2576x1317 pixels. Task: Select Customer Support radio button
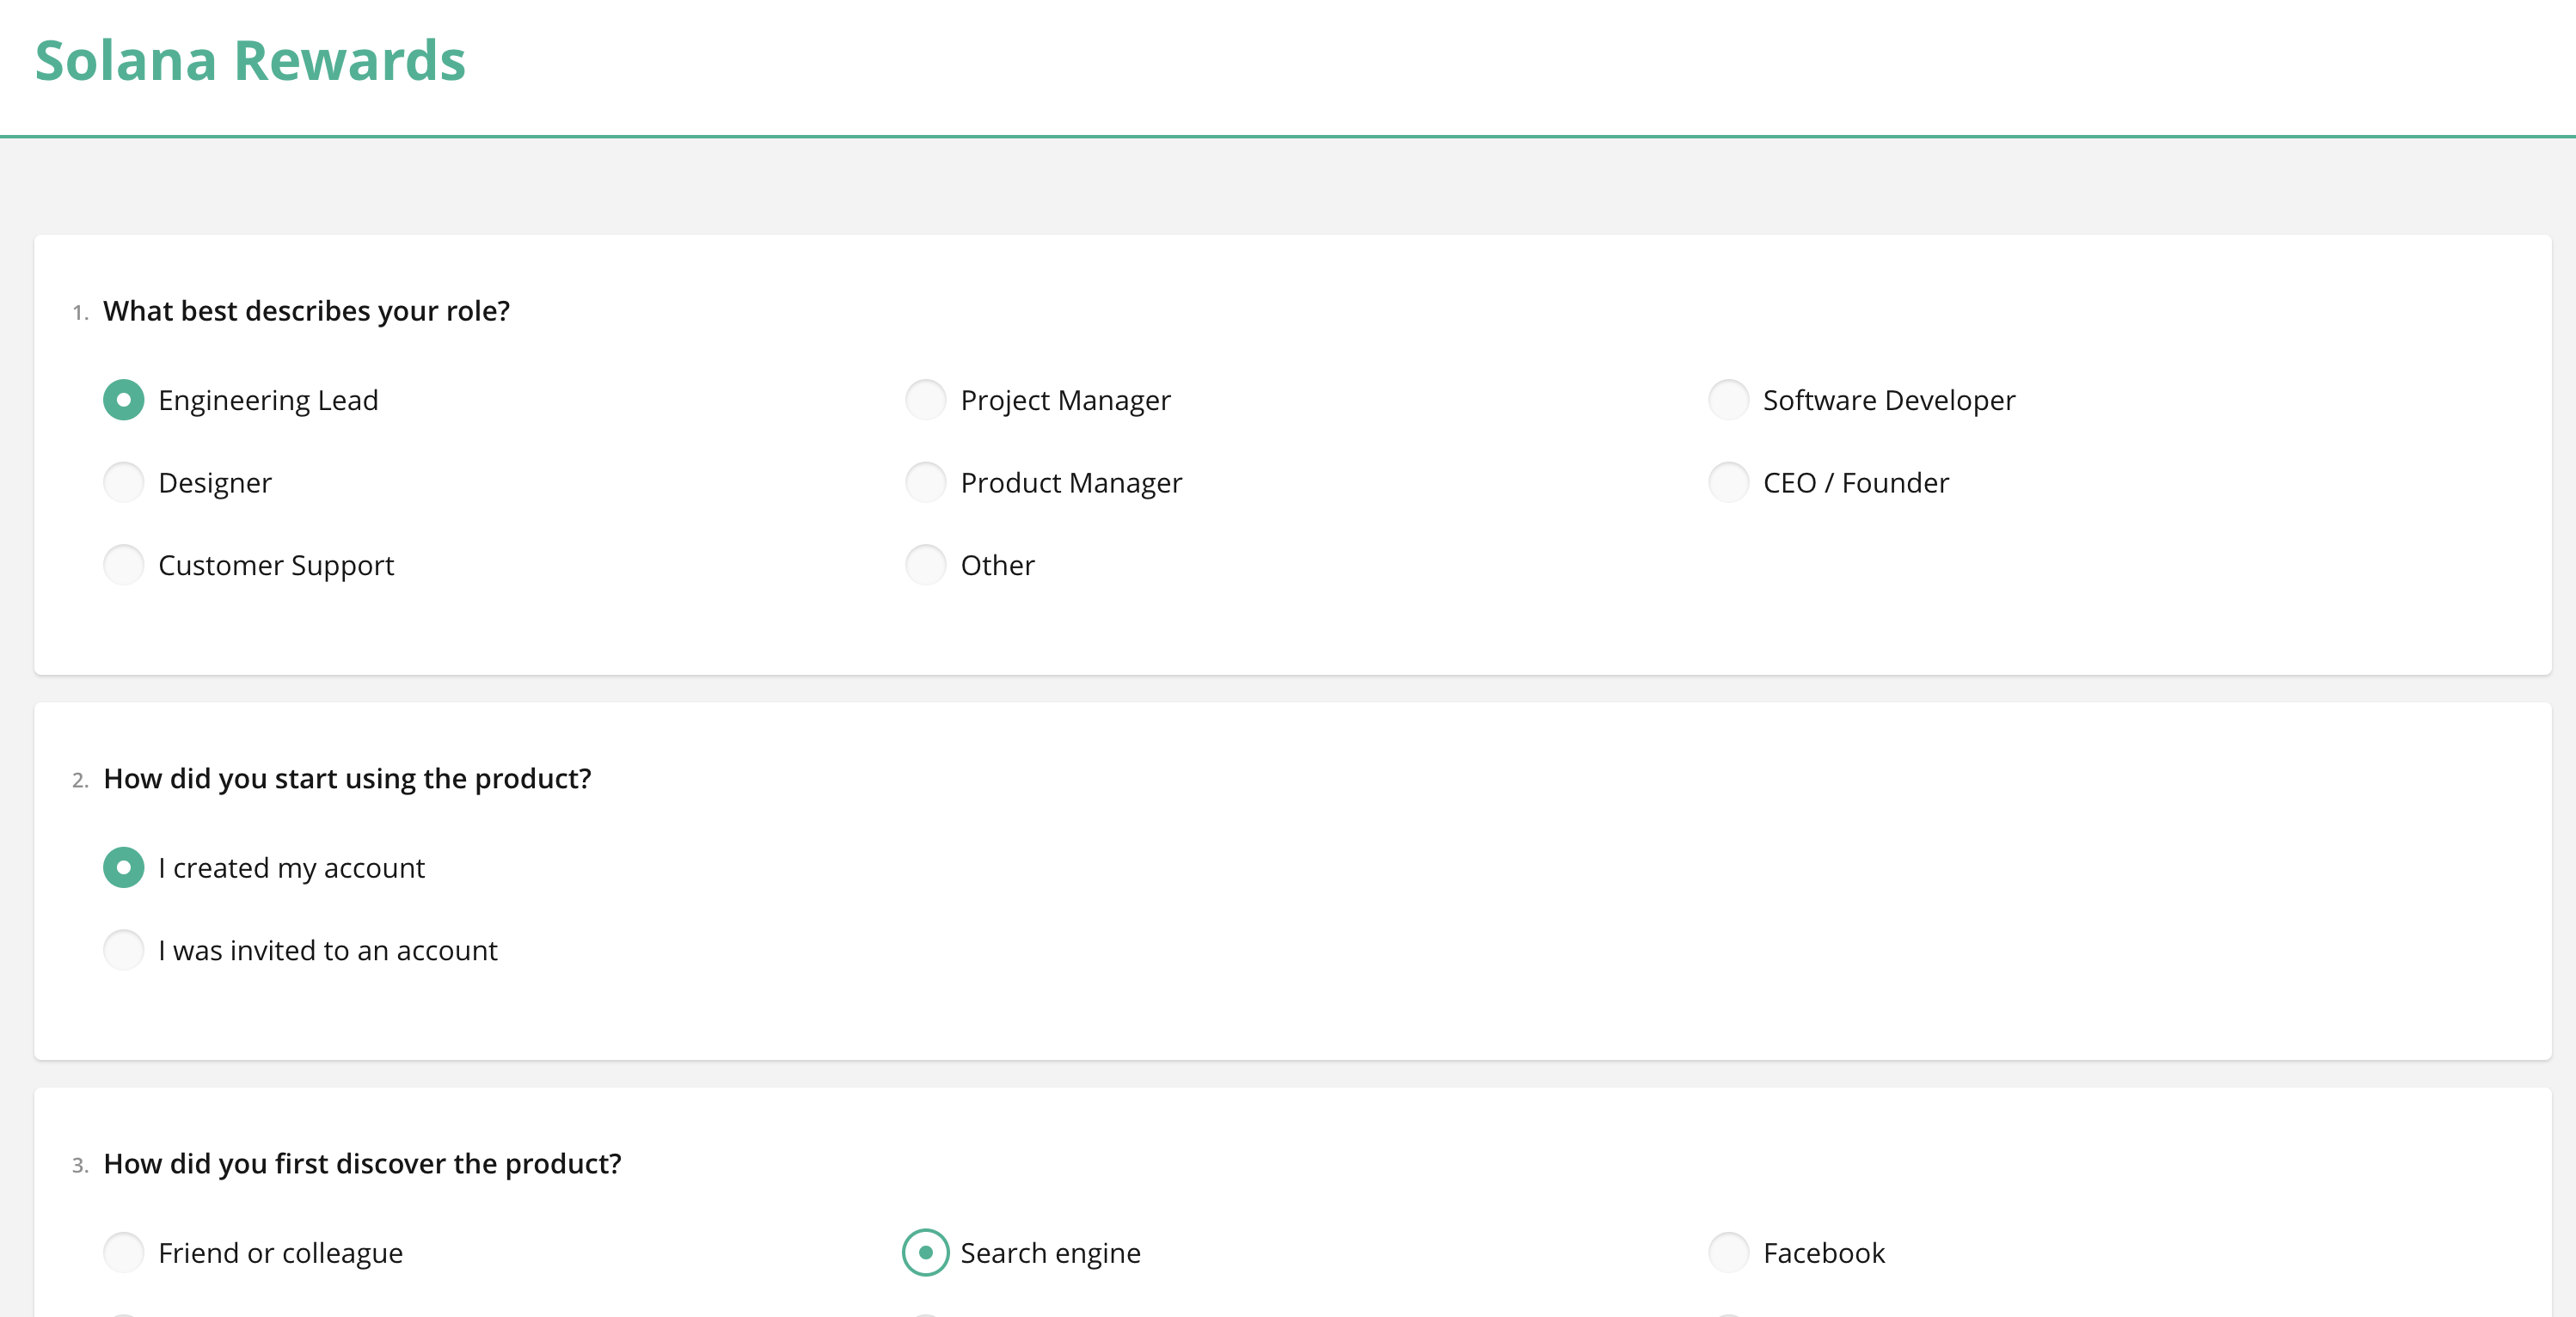coord(123,565)
